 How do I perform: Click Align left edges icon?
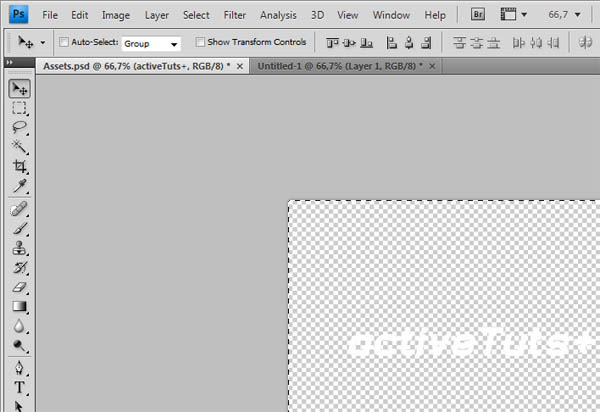[391, 42]
